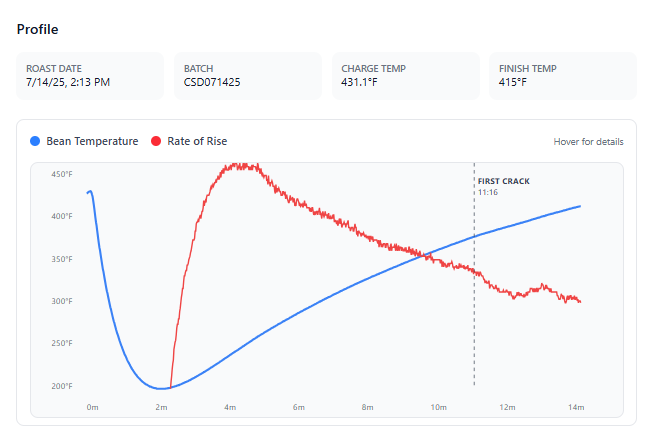The height and width of the screenshot is (440, 653).
Task: Click the red Rate of Rise legend dot
Action: tap(156, 141)
